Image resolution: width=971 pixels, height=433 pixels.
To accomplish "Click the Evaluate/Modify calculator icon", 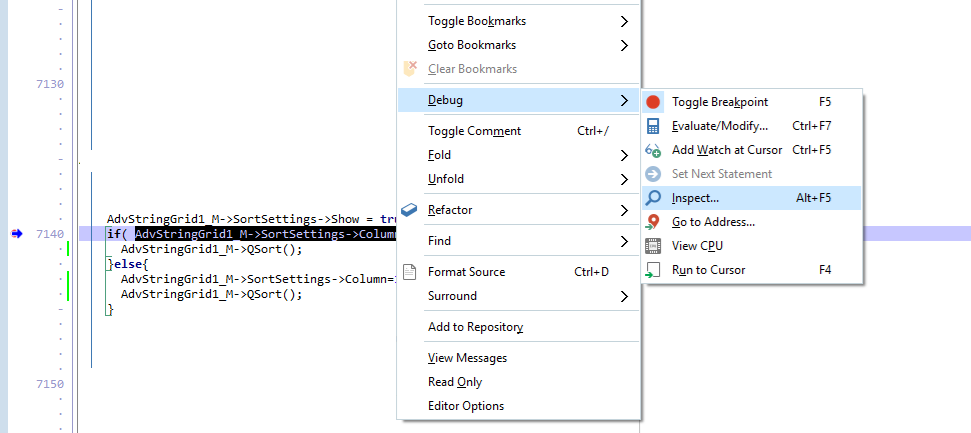I will tap(653, 126).
